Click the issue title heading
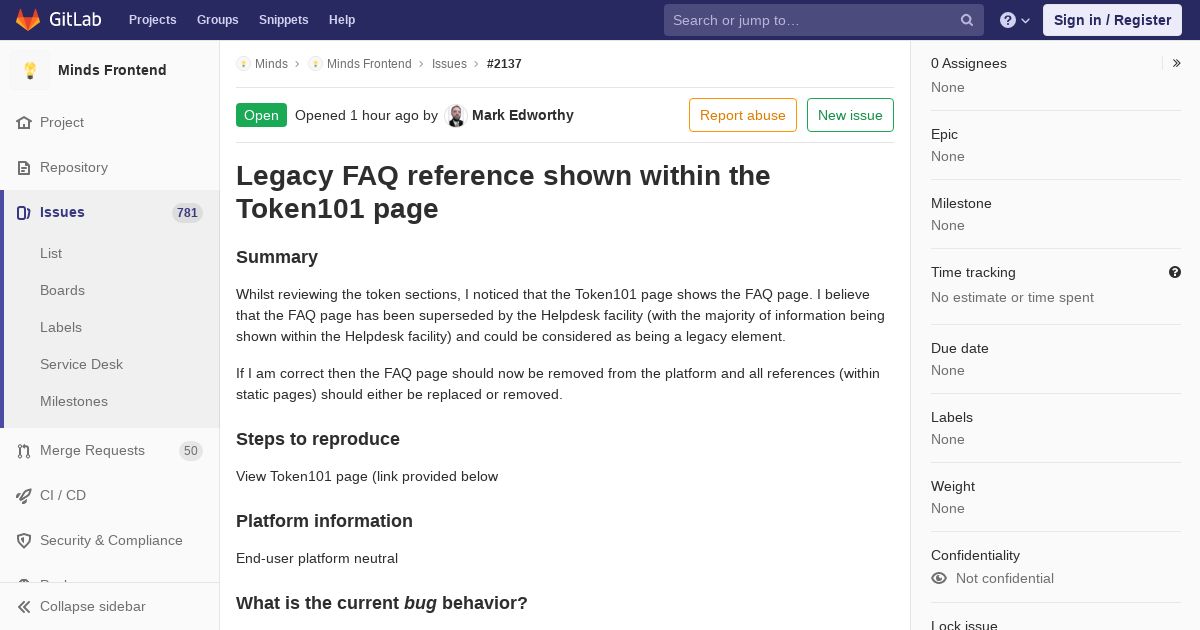Image resolution: width=1200 pixels, height=630 pixels. [503, 192]
